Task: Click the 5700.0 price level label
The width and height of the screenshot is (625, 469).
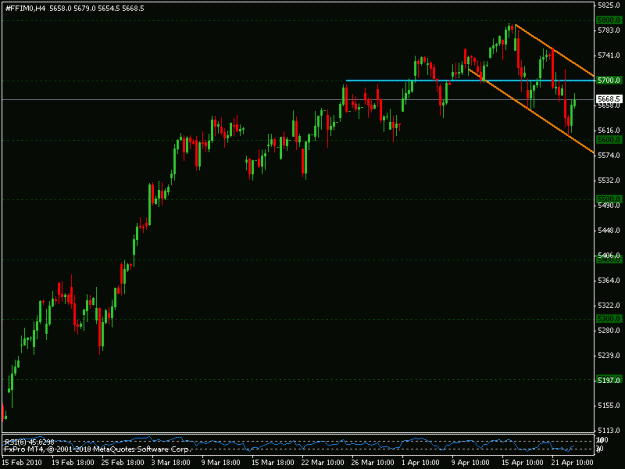Action: pyautogui.click(x=609, y=80)
